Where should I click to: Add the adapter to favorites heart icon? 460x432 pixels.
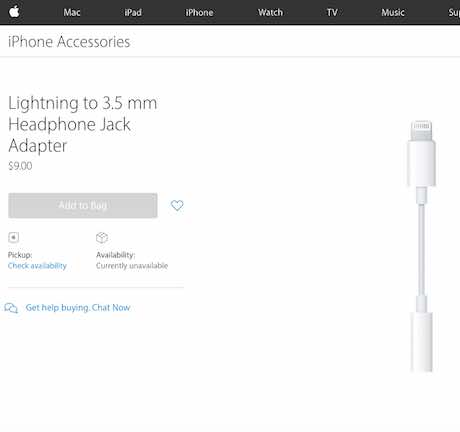point(177,205)
